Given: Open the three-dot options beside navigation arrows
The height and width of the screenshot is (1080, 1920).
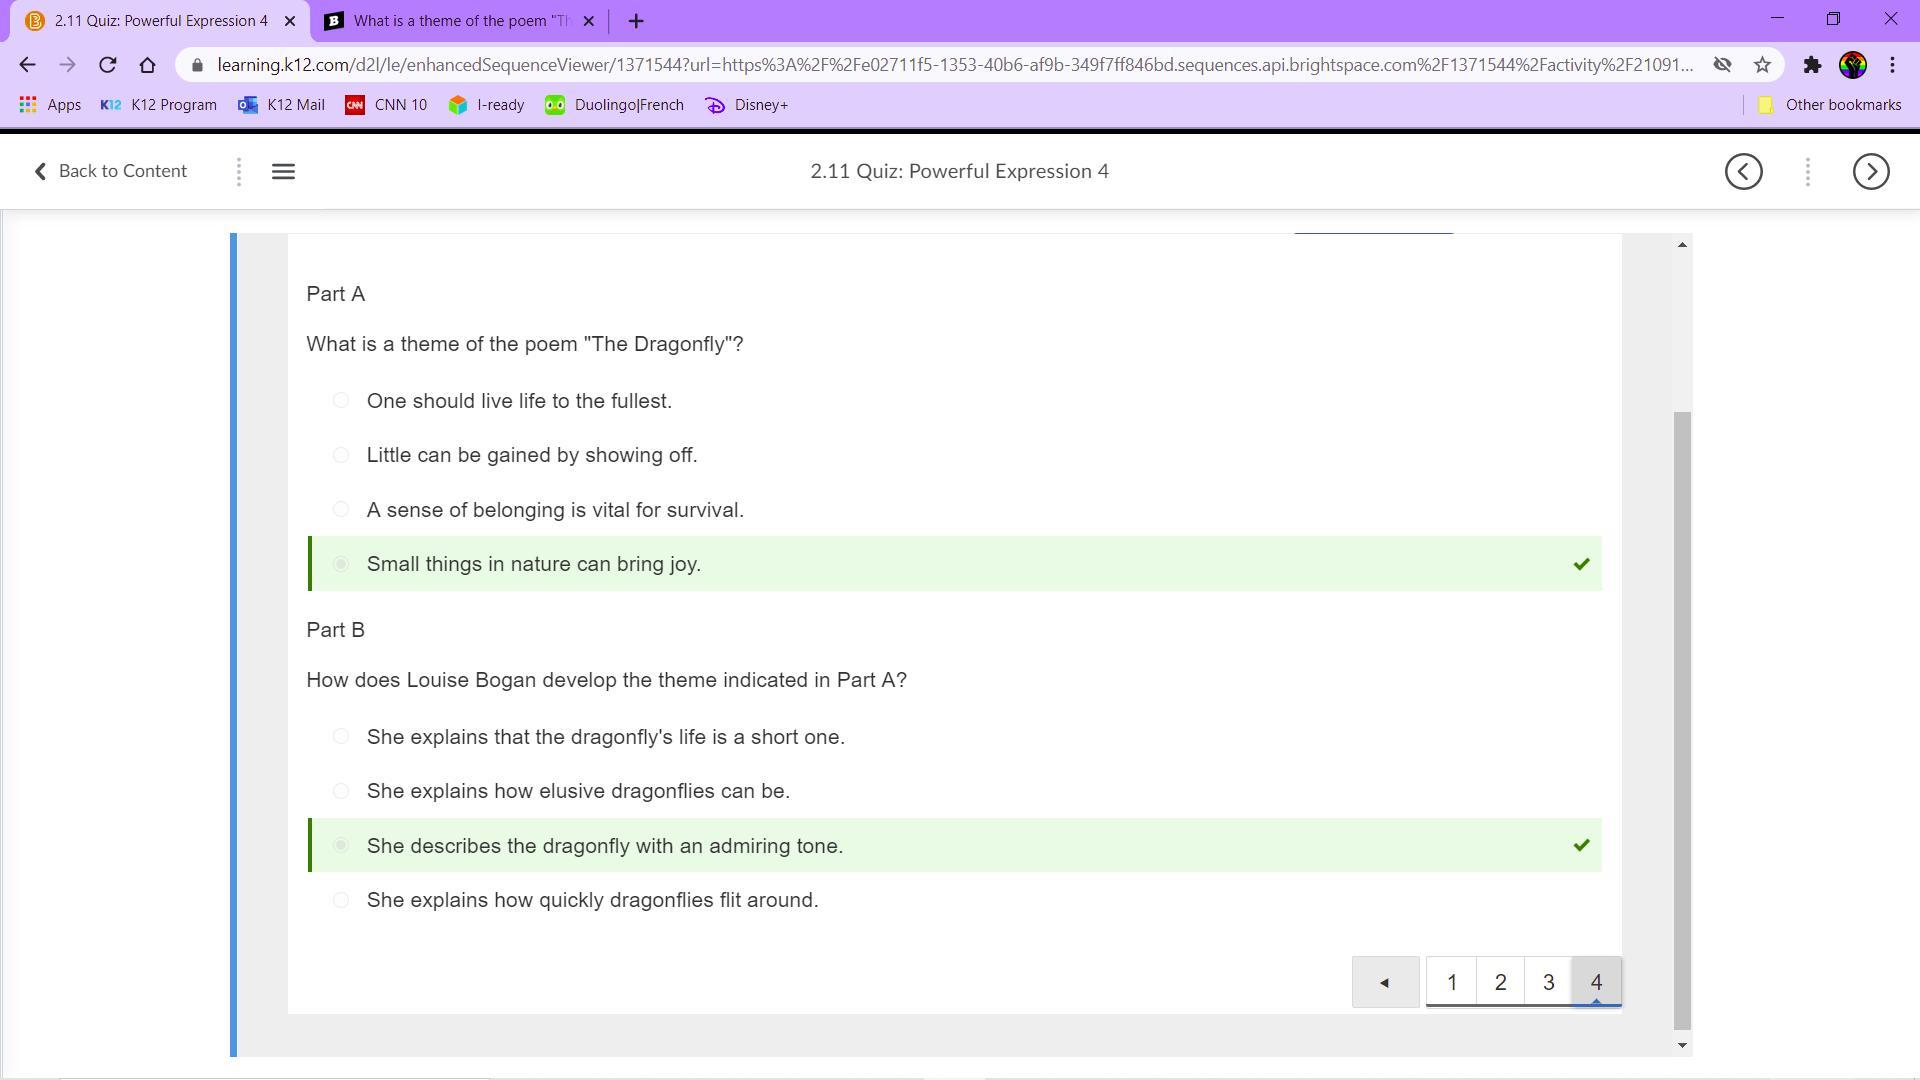Looking at the screenshot, I should (1807, 172).
